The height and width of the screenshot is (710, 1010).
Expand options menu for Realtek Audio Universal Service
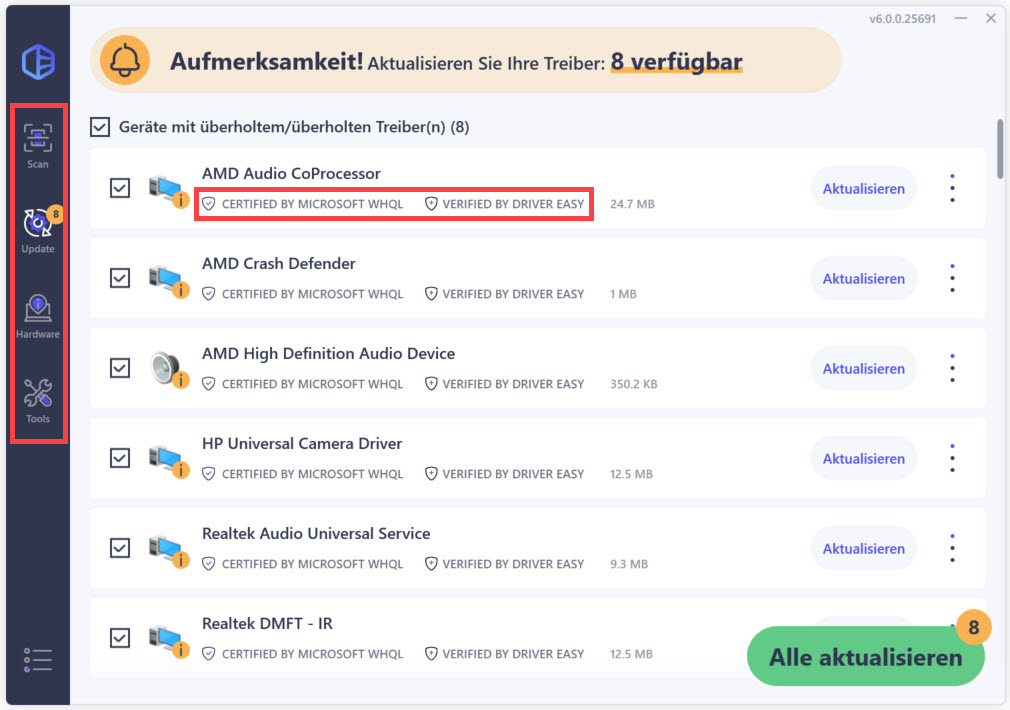952,548
